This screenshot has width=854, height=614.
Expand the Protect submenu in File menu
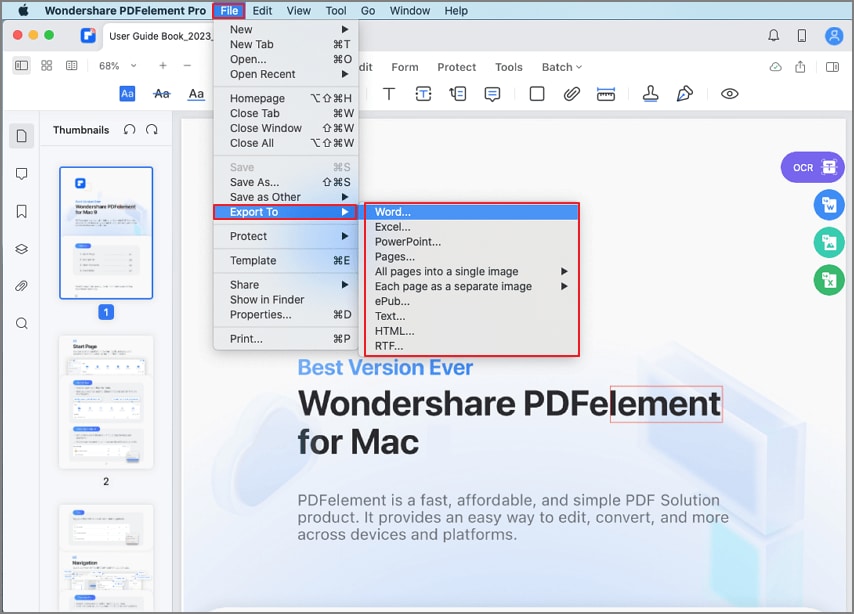point(286,236)
